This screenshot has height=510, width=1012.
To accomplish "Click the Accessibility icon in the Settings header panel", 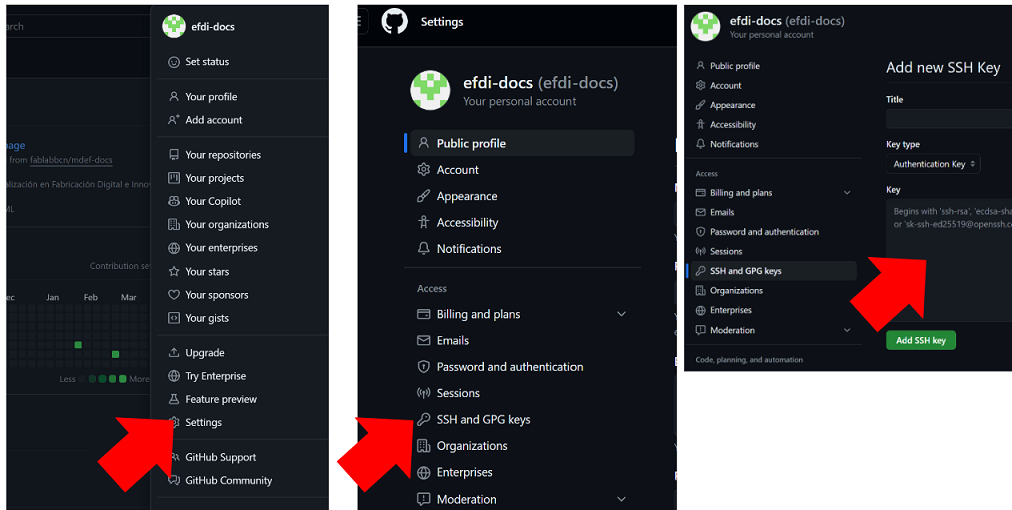I will [423, 223].
